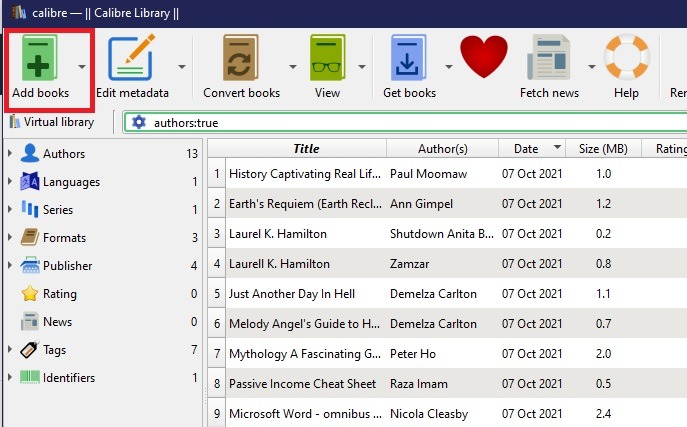Select the News newspaper icon in sidebar
Viewport: 687px width, 427px height.
pos(30,321)
